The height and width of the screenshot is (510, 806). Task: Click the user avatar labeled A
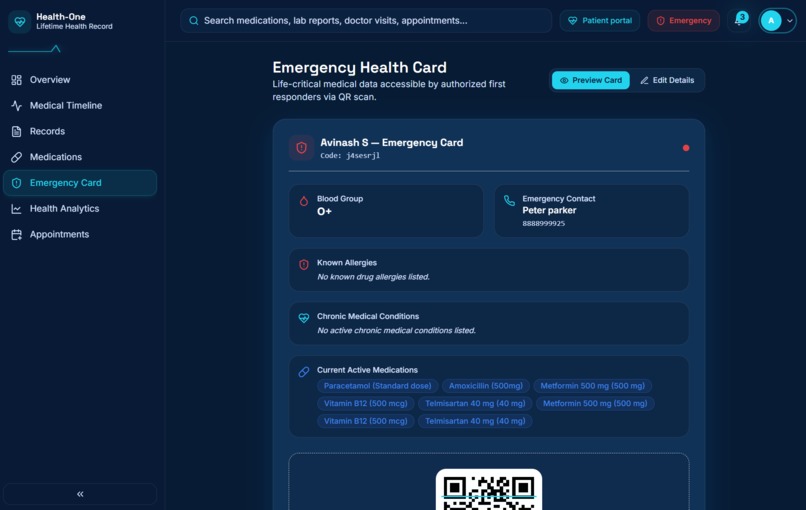coord(771,21)
